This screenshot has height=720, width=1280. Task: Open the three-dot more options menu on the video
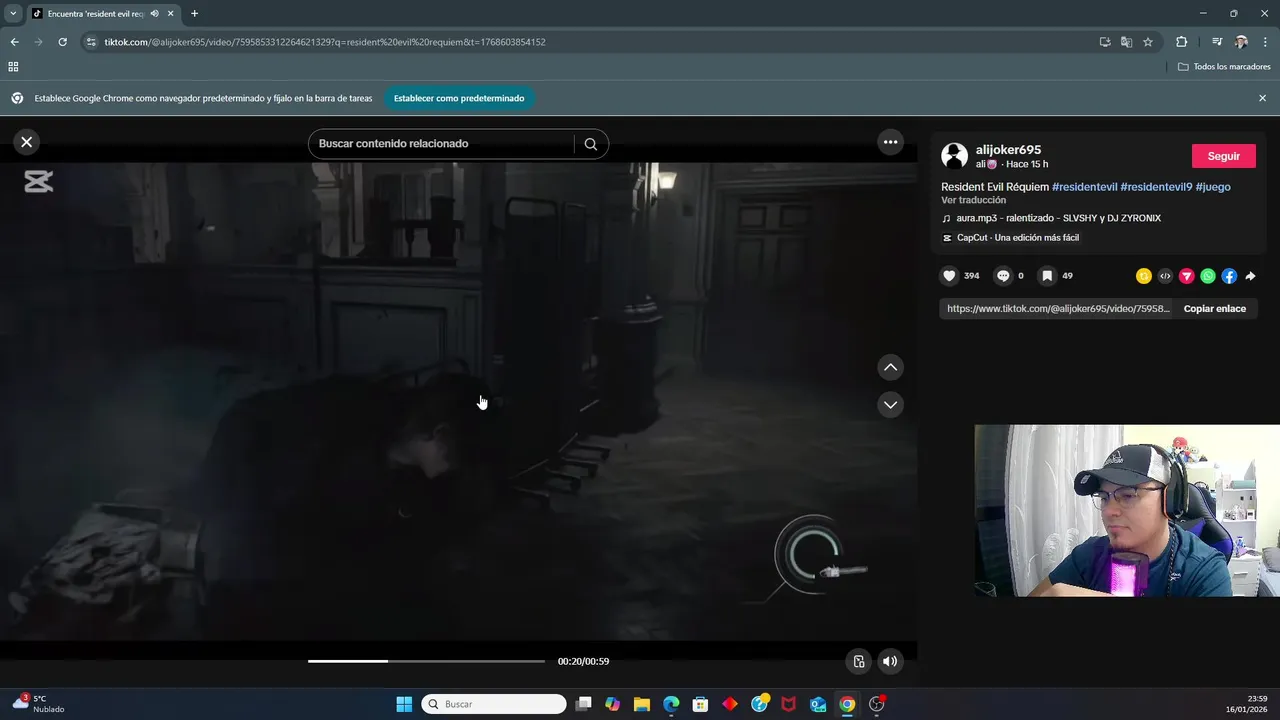pyautogui.click(x=890, y=142)
